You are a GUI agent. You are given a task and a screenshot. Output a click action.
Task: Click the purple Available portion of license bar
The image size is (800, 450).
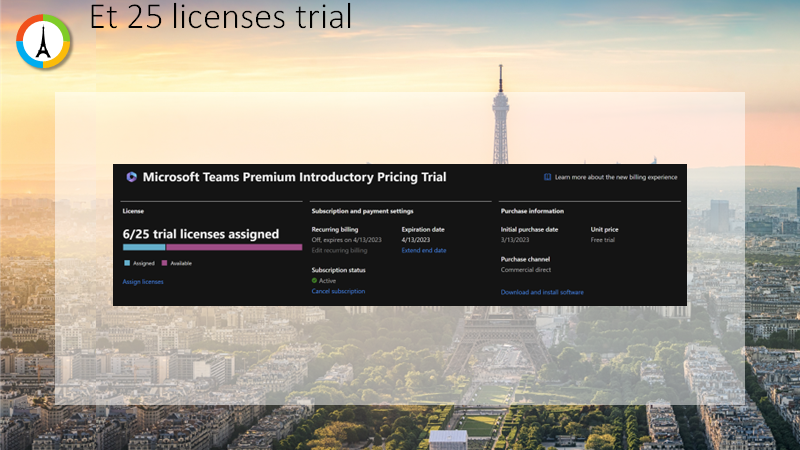234,247
